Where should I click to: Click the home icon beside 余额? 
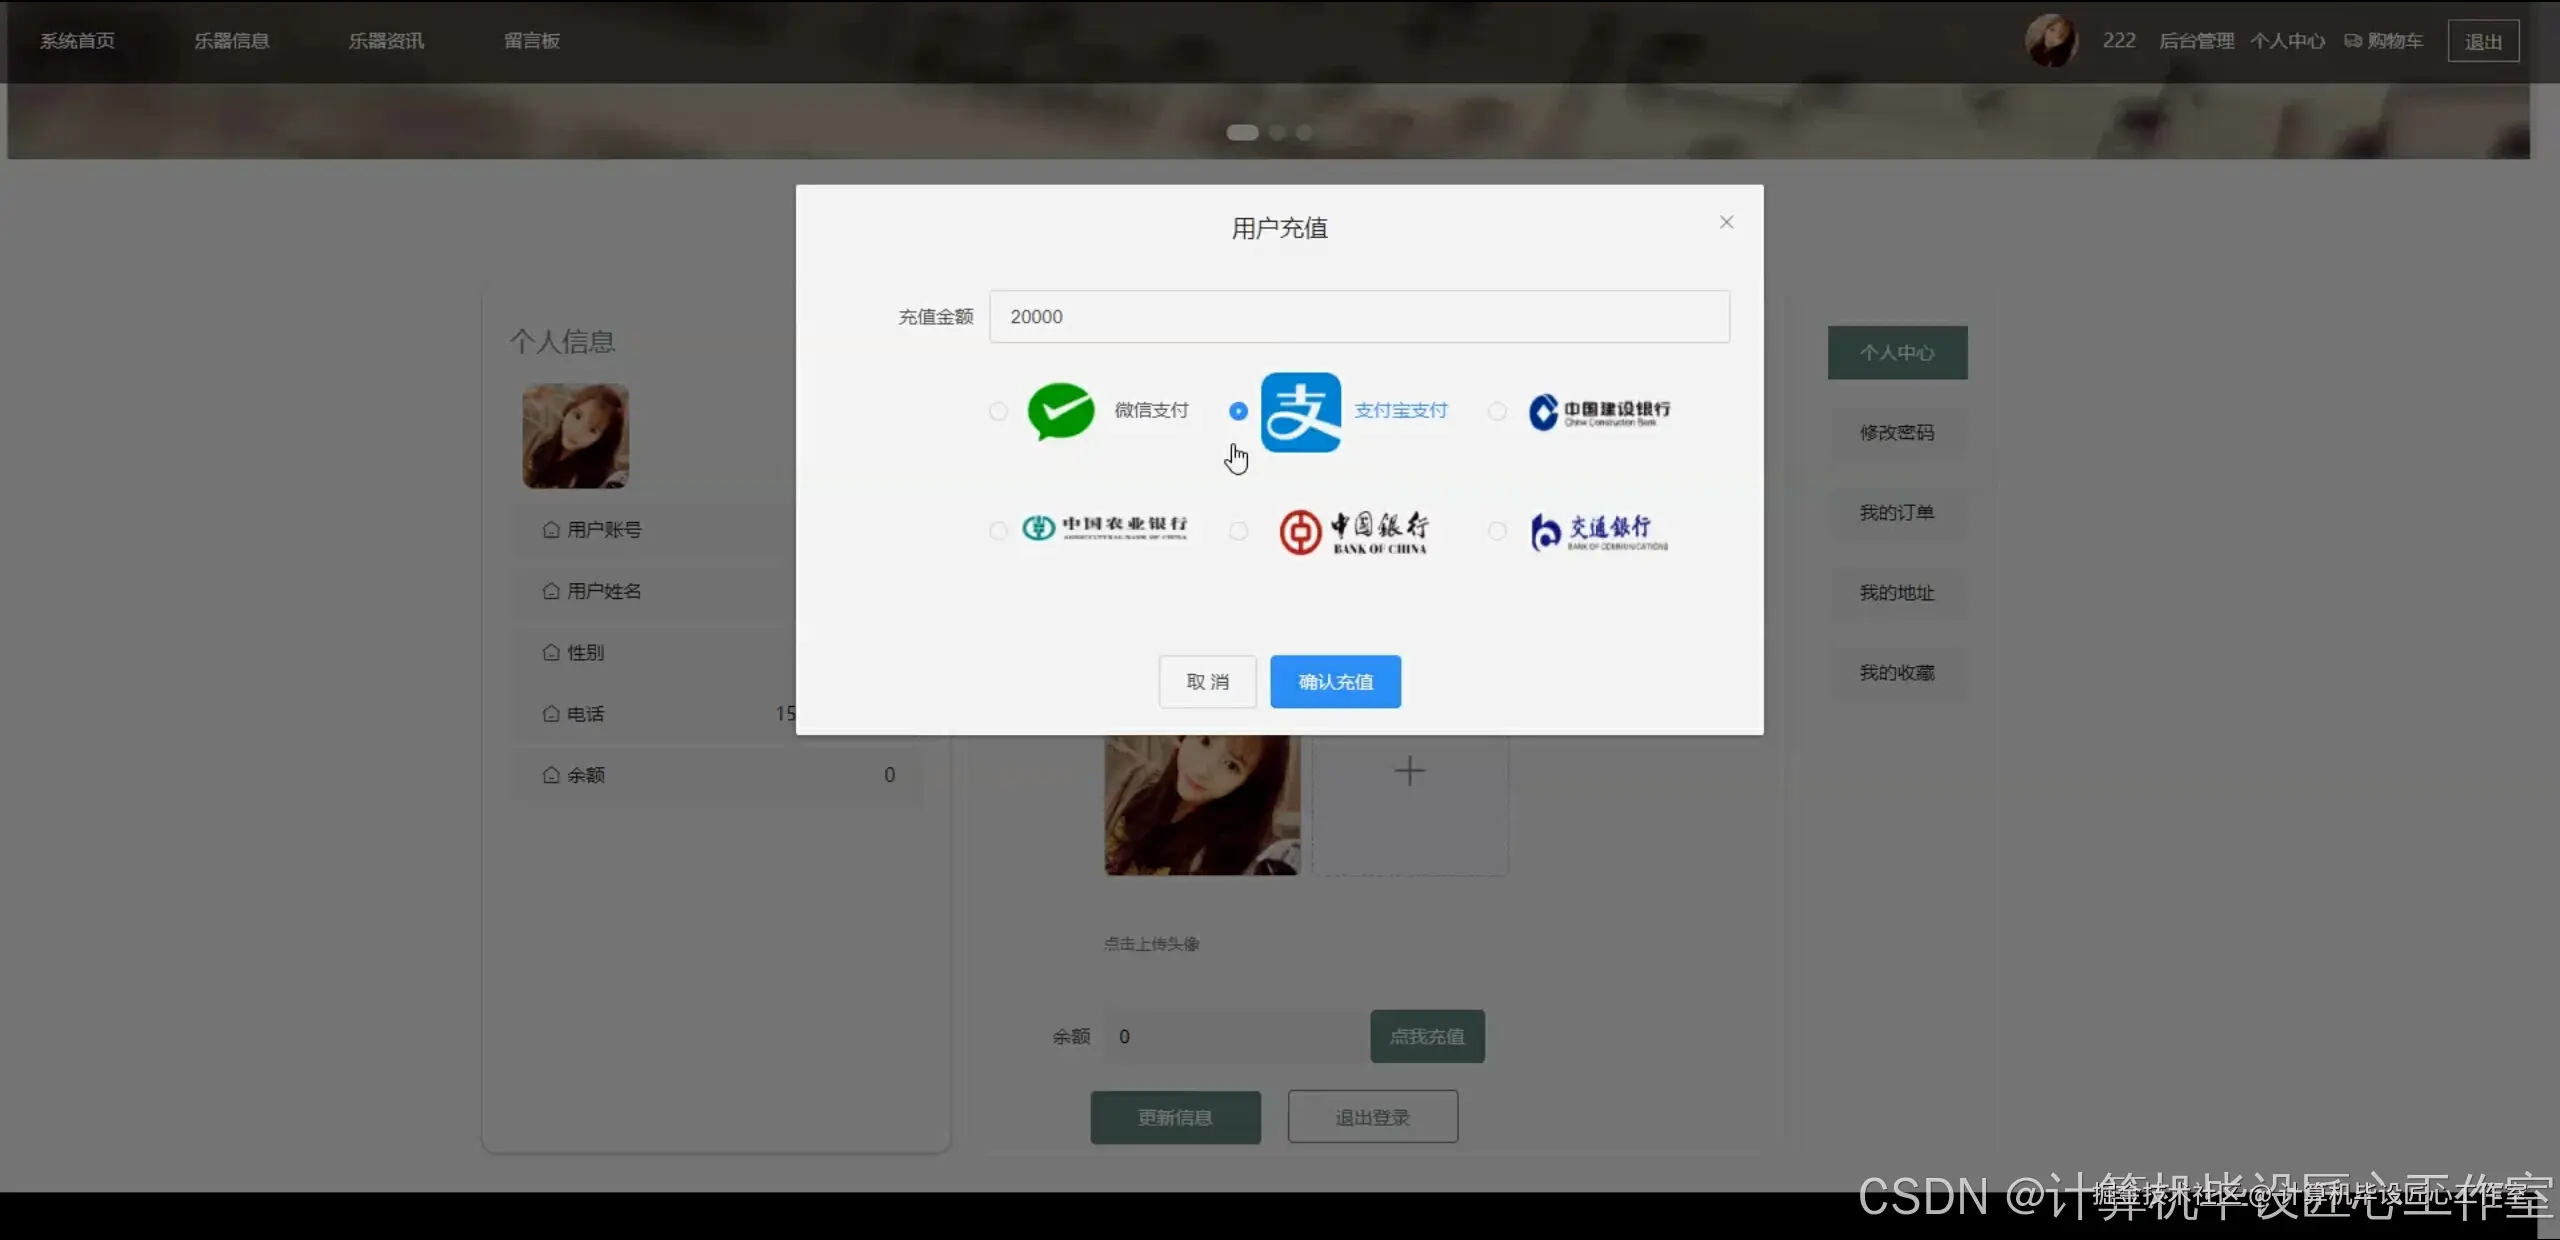pyautogui.click(x=551, y=775)
